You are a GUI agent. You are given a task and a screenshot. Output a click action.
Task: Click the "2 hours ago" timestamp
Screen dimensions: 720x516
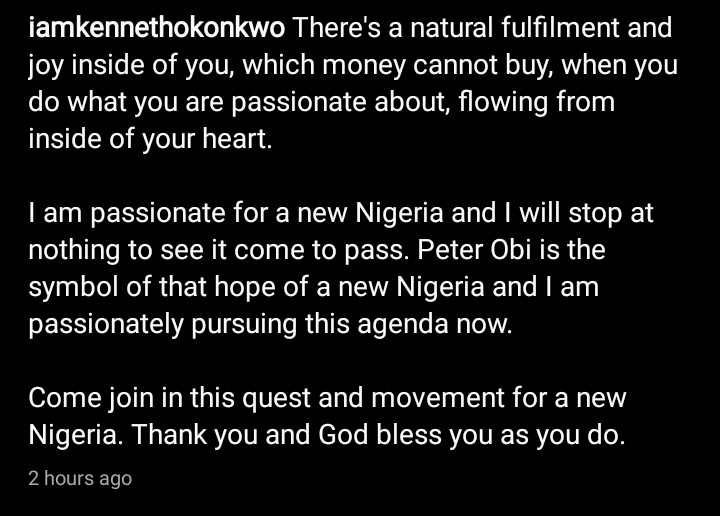pos(80,478)
